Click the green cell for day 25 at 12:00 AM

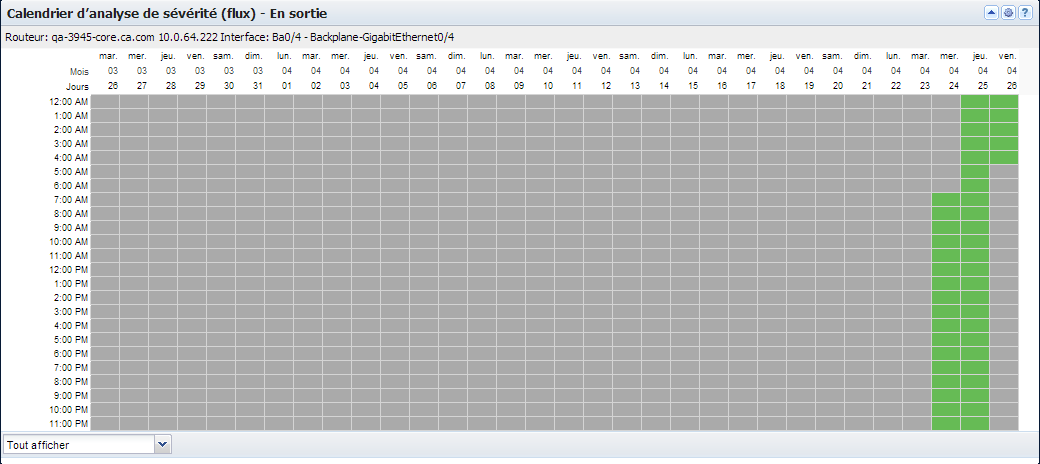pos(975,101)
